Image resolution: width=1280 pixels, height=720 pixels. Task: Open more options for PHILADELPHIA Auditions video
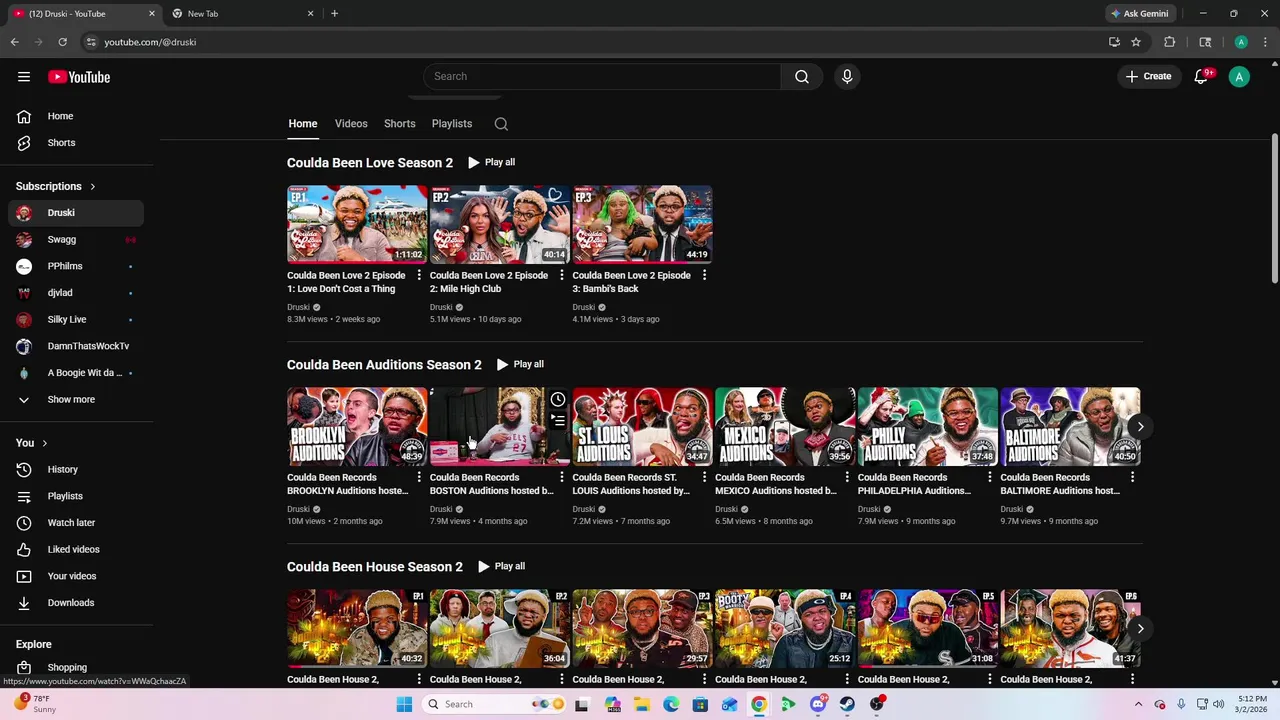point(990,477)
